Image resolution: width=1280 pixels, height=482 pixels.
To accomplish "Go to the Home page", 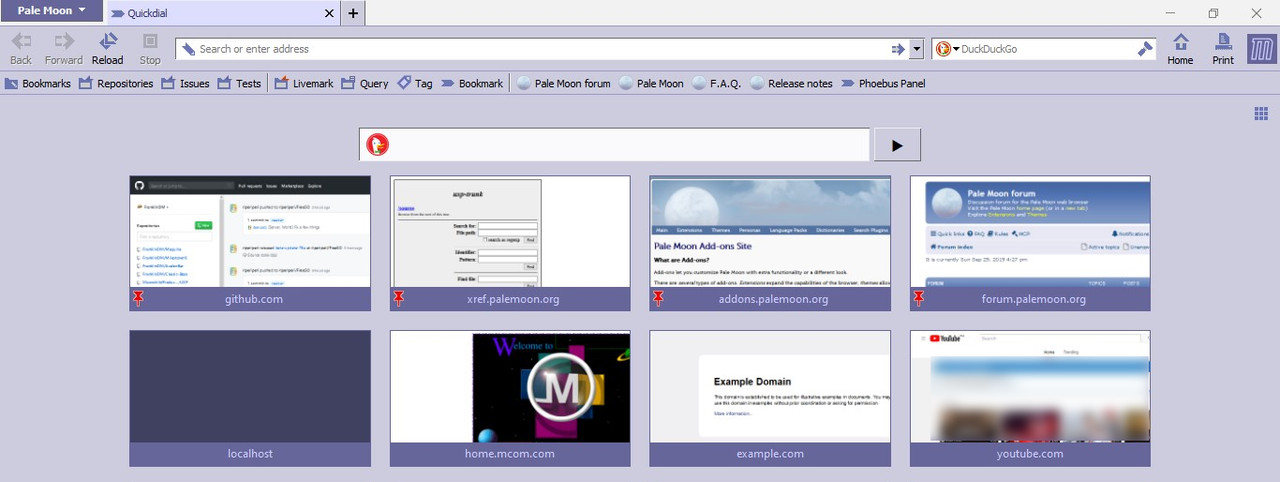I will [x=1180, y=48].
